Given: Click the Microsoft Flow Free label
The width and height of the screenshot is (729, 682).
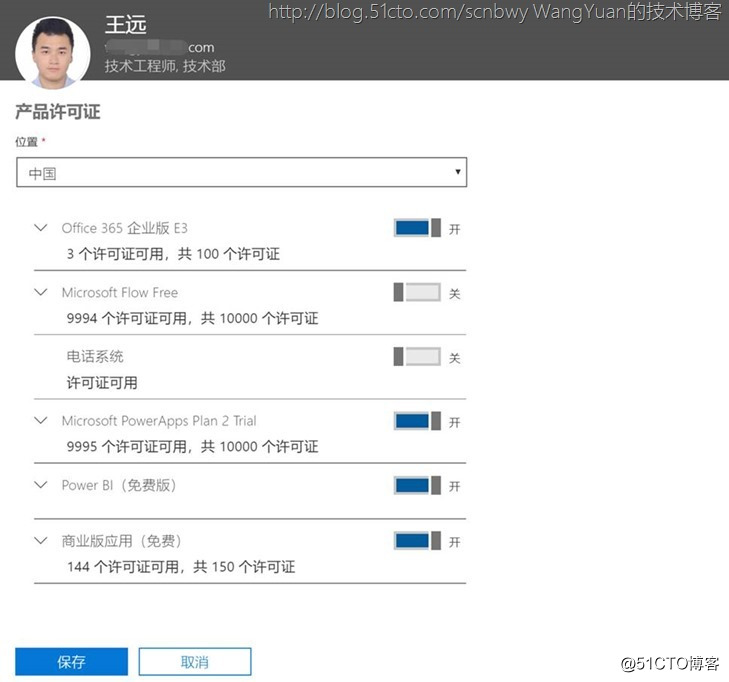Looking at the screenshot, I should click(120, 292).
